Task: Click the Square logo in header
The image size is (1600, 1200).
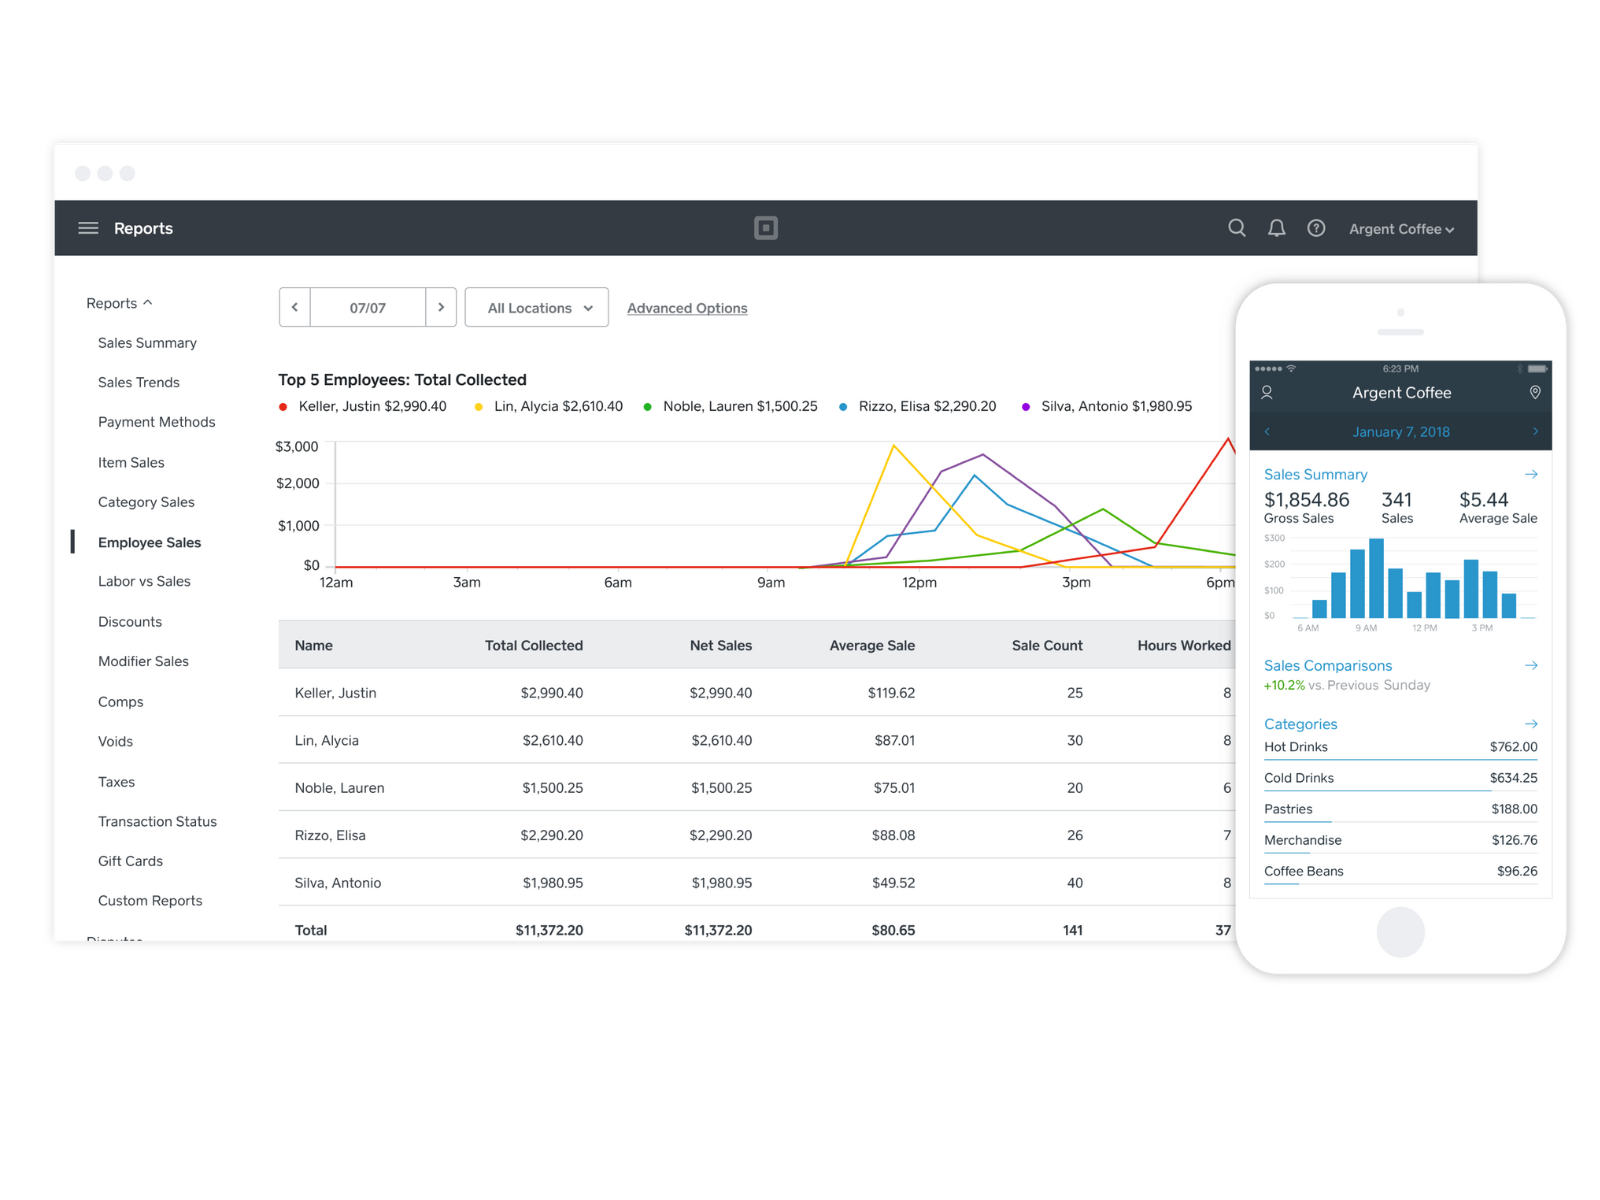Action: 766,228
